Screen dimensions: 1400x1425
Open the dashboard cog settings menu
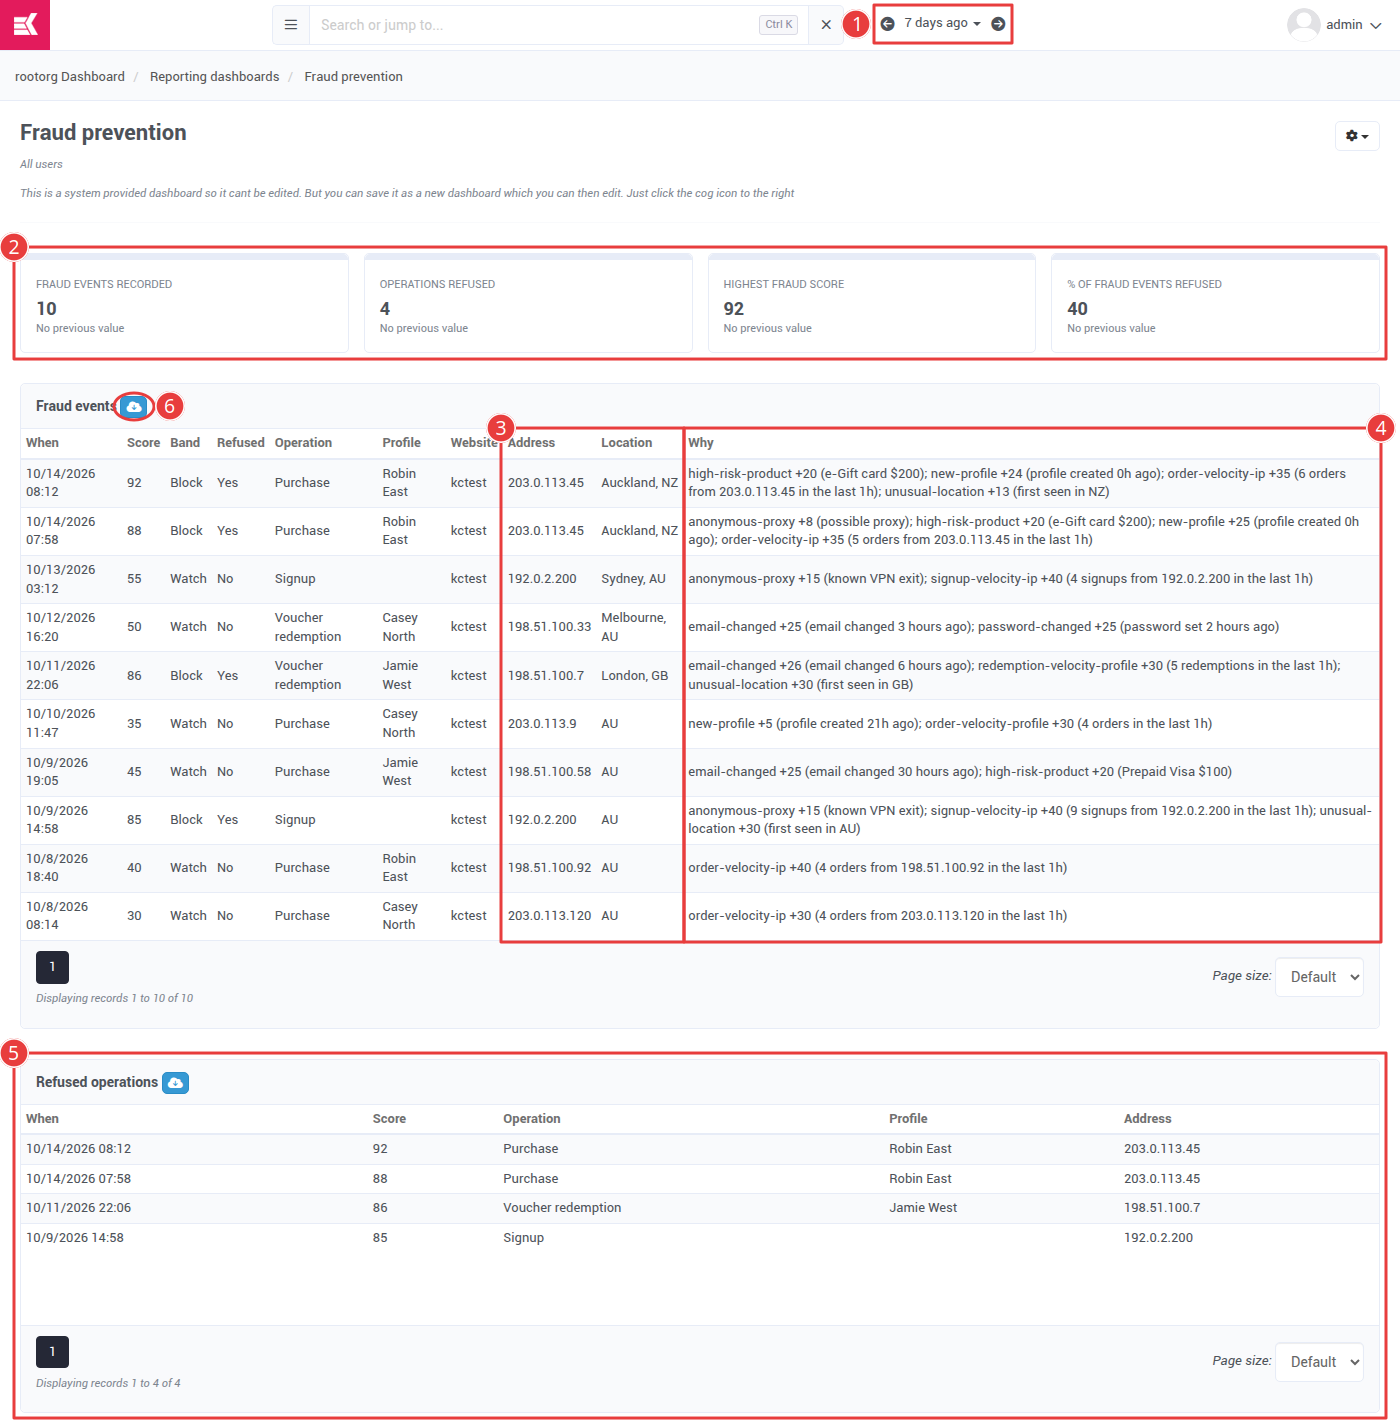click(x=1357, y=136)
